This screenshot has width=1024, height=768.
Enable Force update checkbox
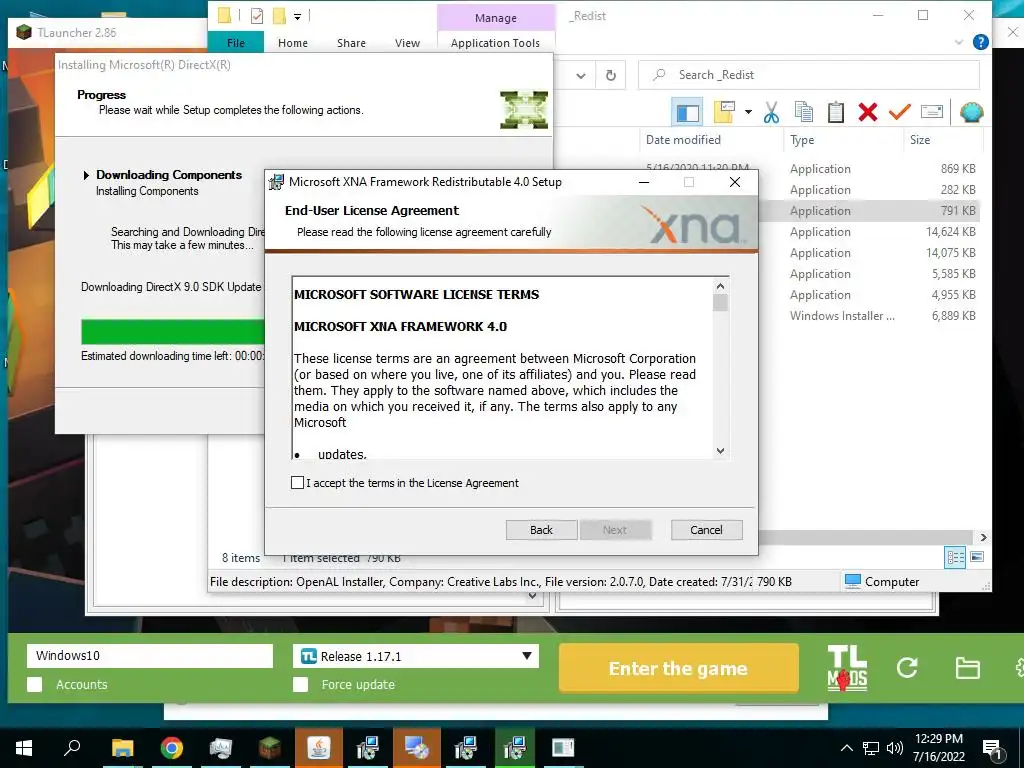tap(300, 684)
